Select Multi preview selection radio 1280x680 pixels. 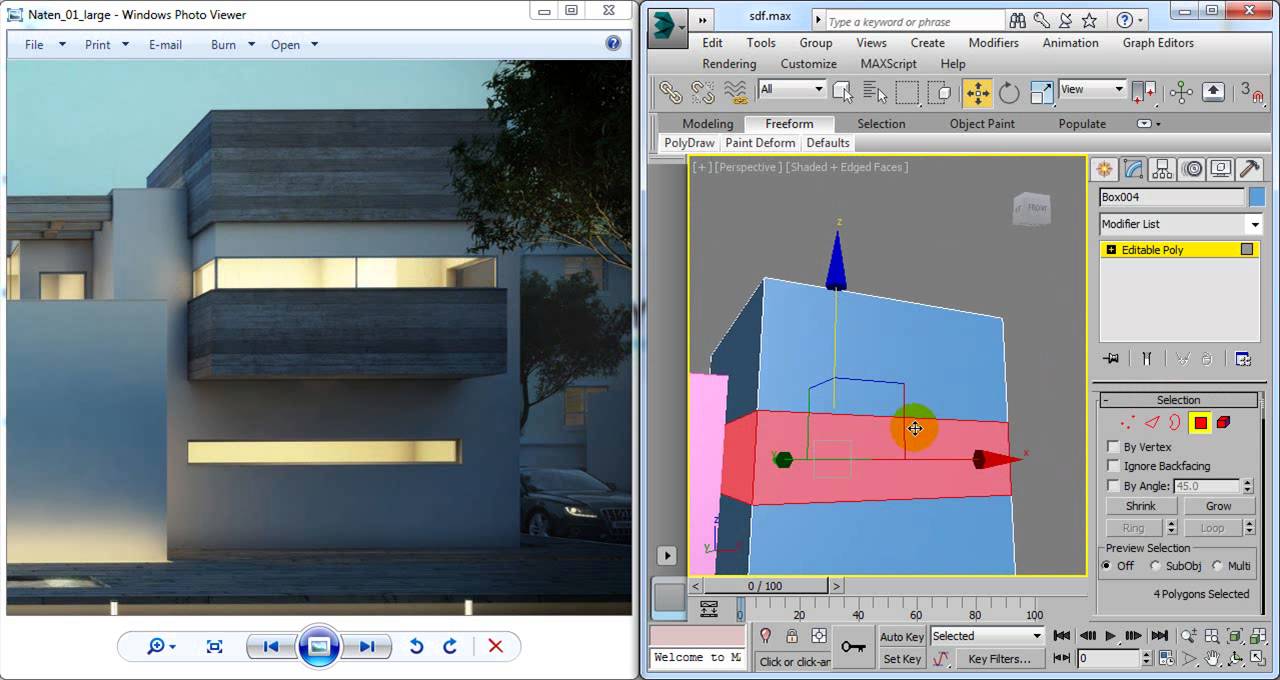1218,566
